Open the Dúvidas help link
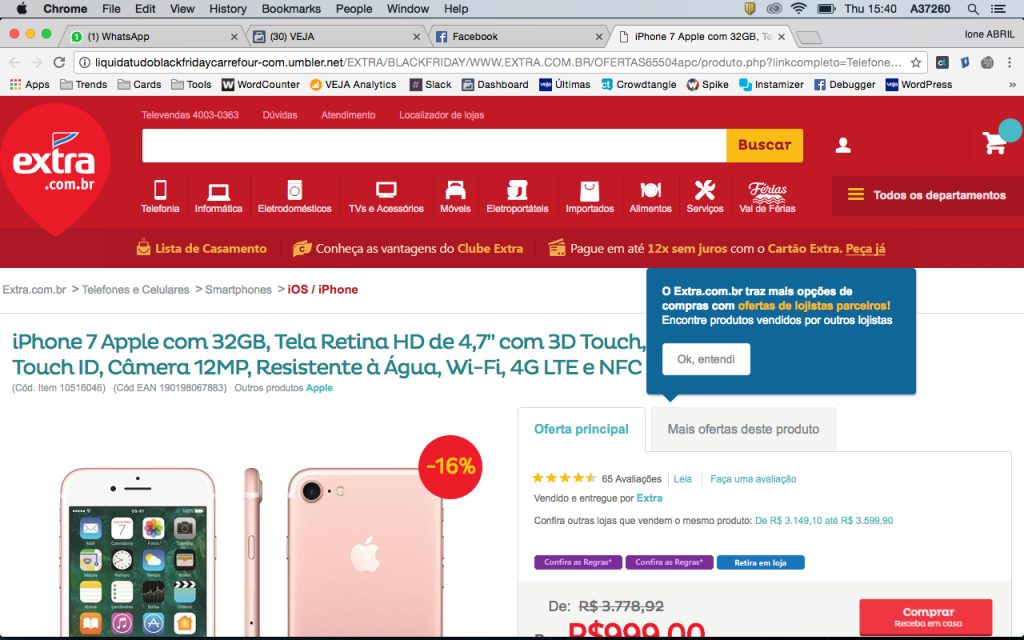 point(280,115)
